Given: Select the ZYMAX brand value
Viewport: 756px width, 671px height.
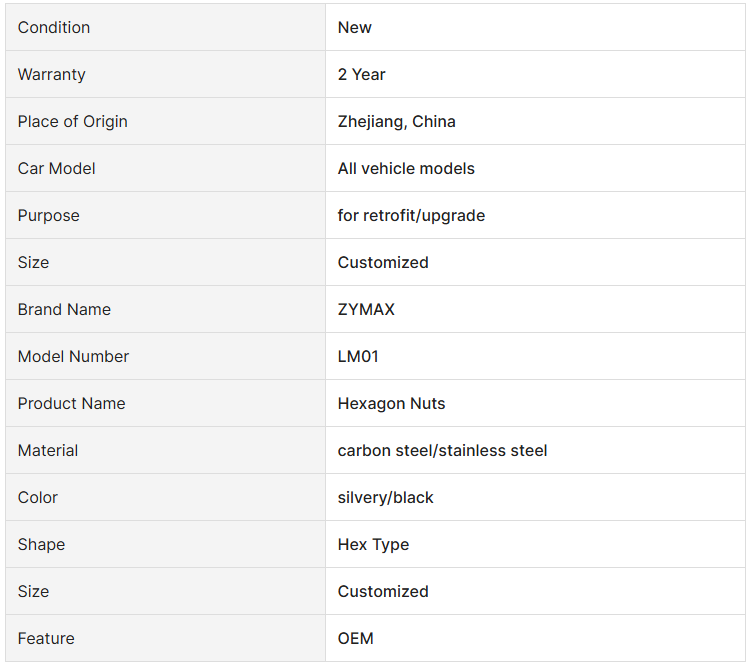Looking at the screenshot, I should coord(366,309).
